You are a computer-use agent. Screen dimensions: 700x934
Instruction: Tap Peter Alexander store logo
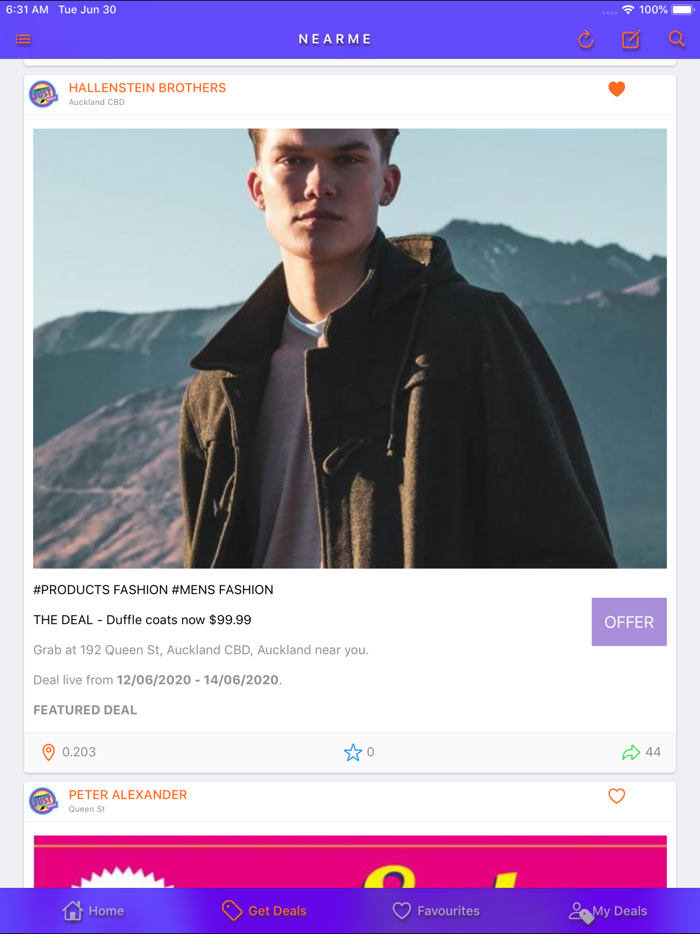click(43, 801)
